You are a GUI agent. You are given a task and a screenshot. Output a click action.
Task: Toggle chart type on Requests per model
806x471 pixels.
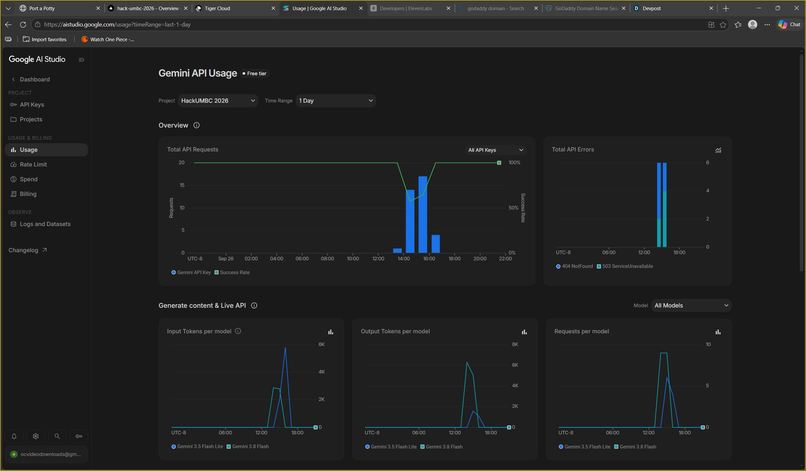(718, 332)
